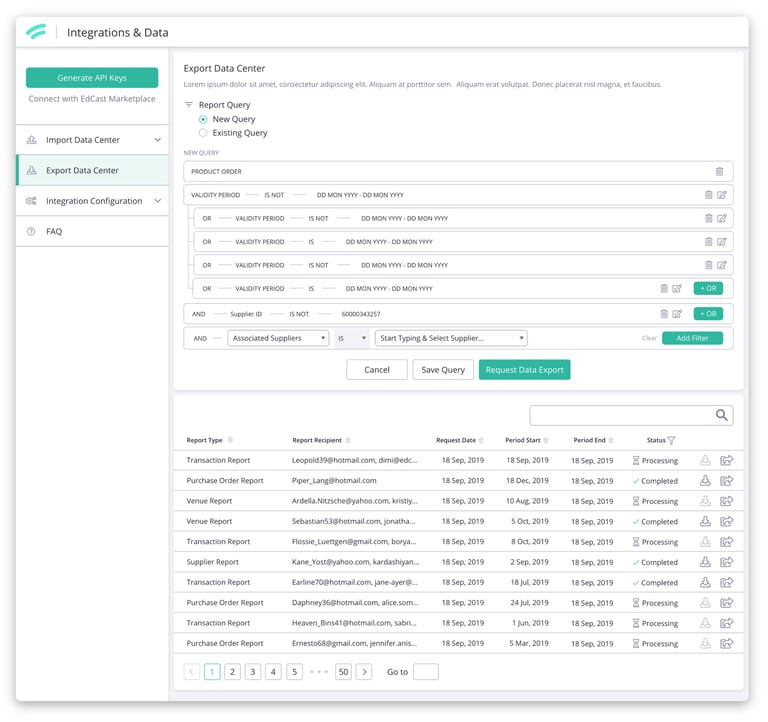Open the FAQ menu item
The height and width of the screenshot is (722, 768).
[x=92, y=231]
